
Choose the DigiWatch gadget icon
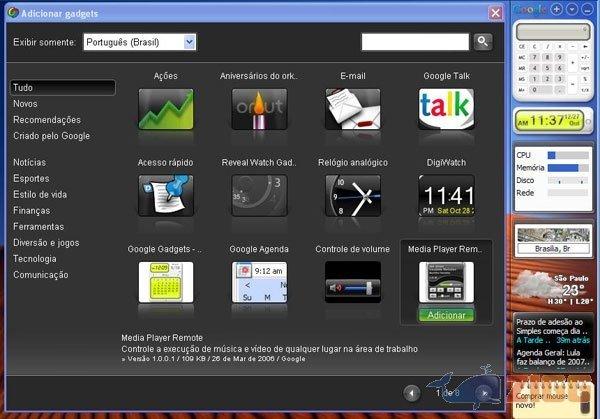point(445,194)
